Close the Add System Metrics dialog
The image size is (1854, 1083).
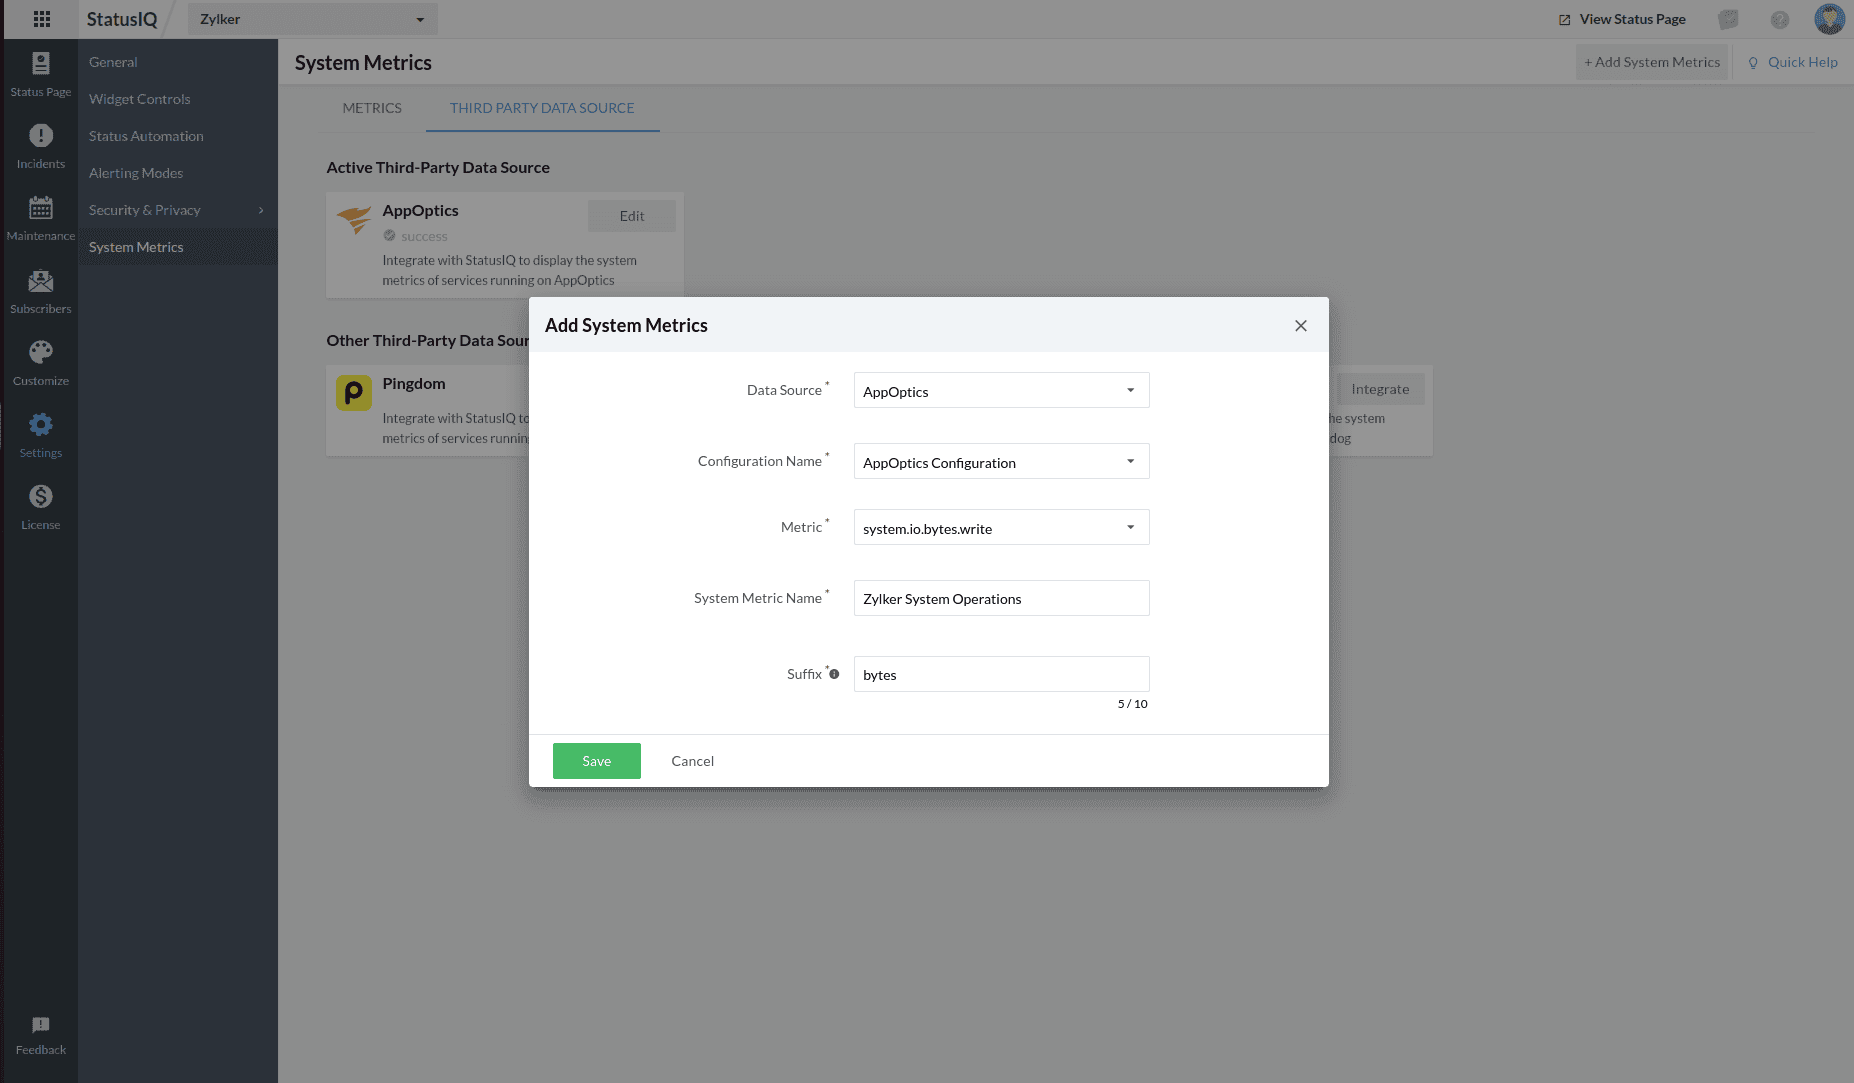(1300, 326)
